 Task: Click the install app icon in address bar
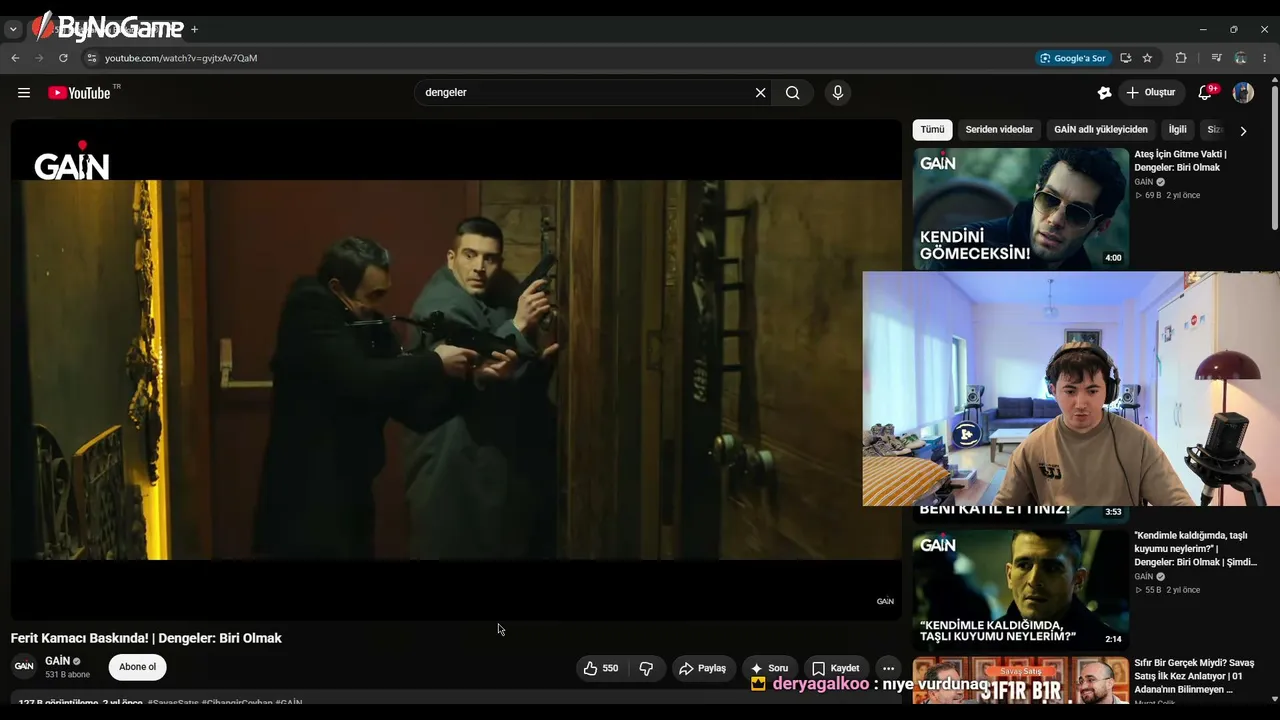[x=1125, y=58]
